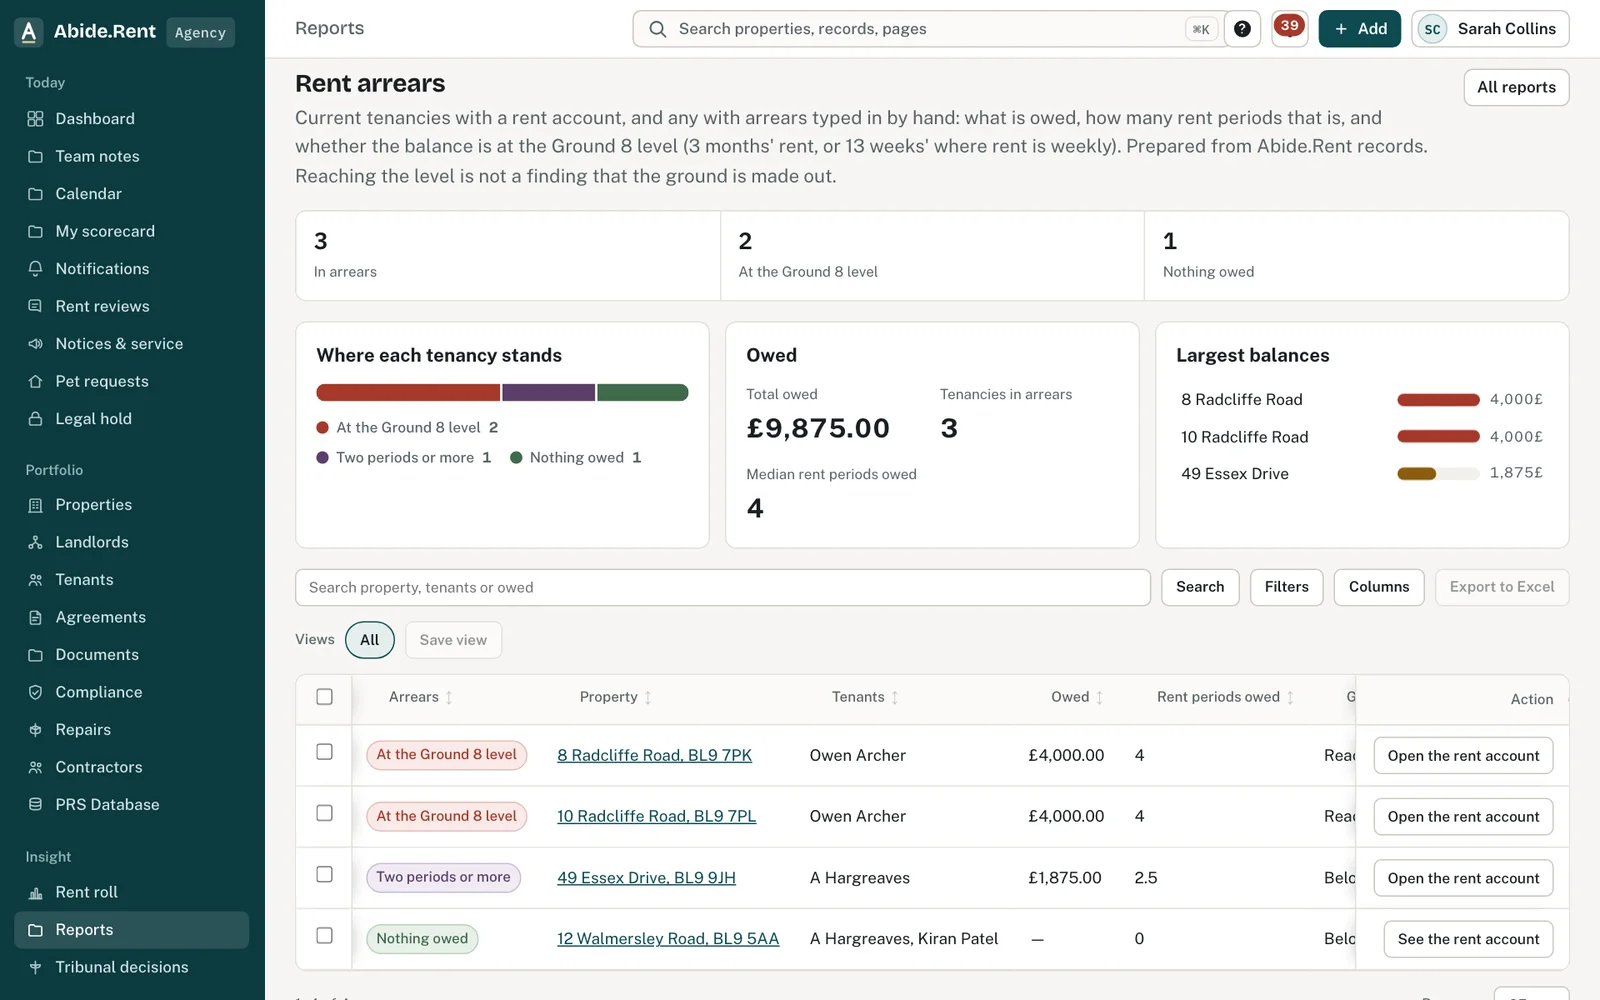Sort table by the Tenants column
The height and width of the screenshot is (1000, 1600).
pyautogui.click(x=866, y=697)
